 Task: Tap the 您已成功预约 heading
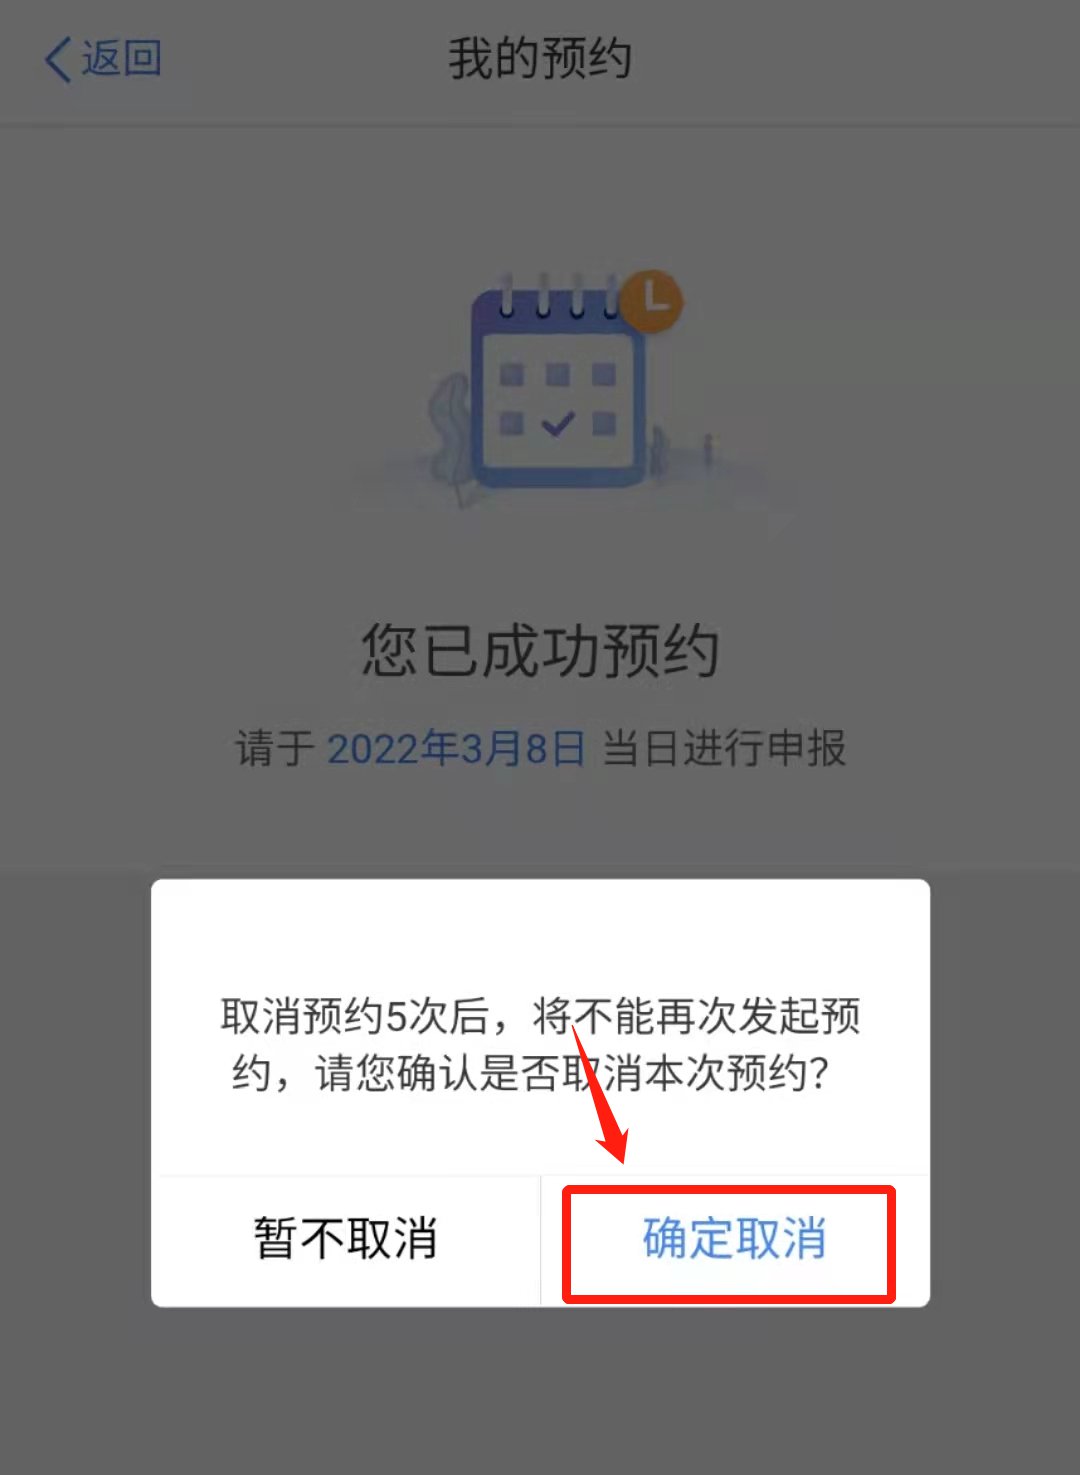(x=540, y=650)
